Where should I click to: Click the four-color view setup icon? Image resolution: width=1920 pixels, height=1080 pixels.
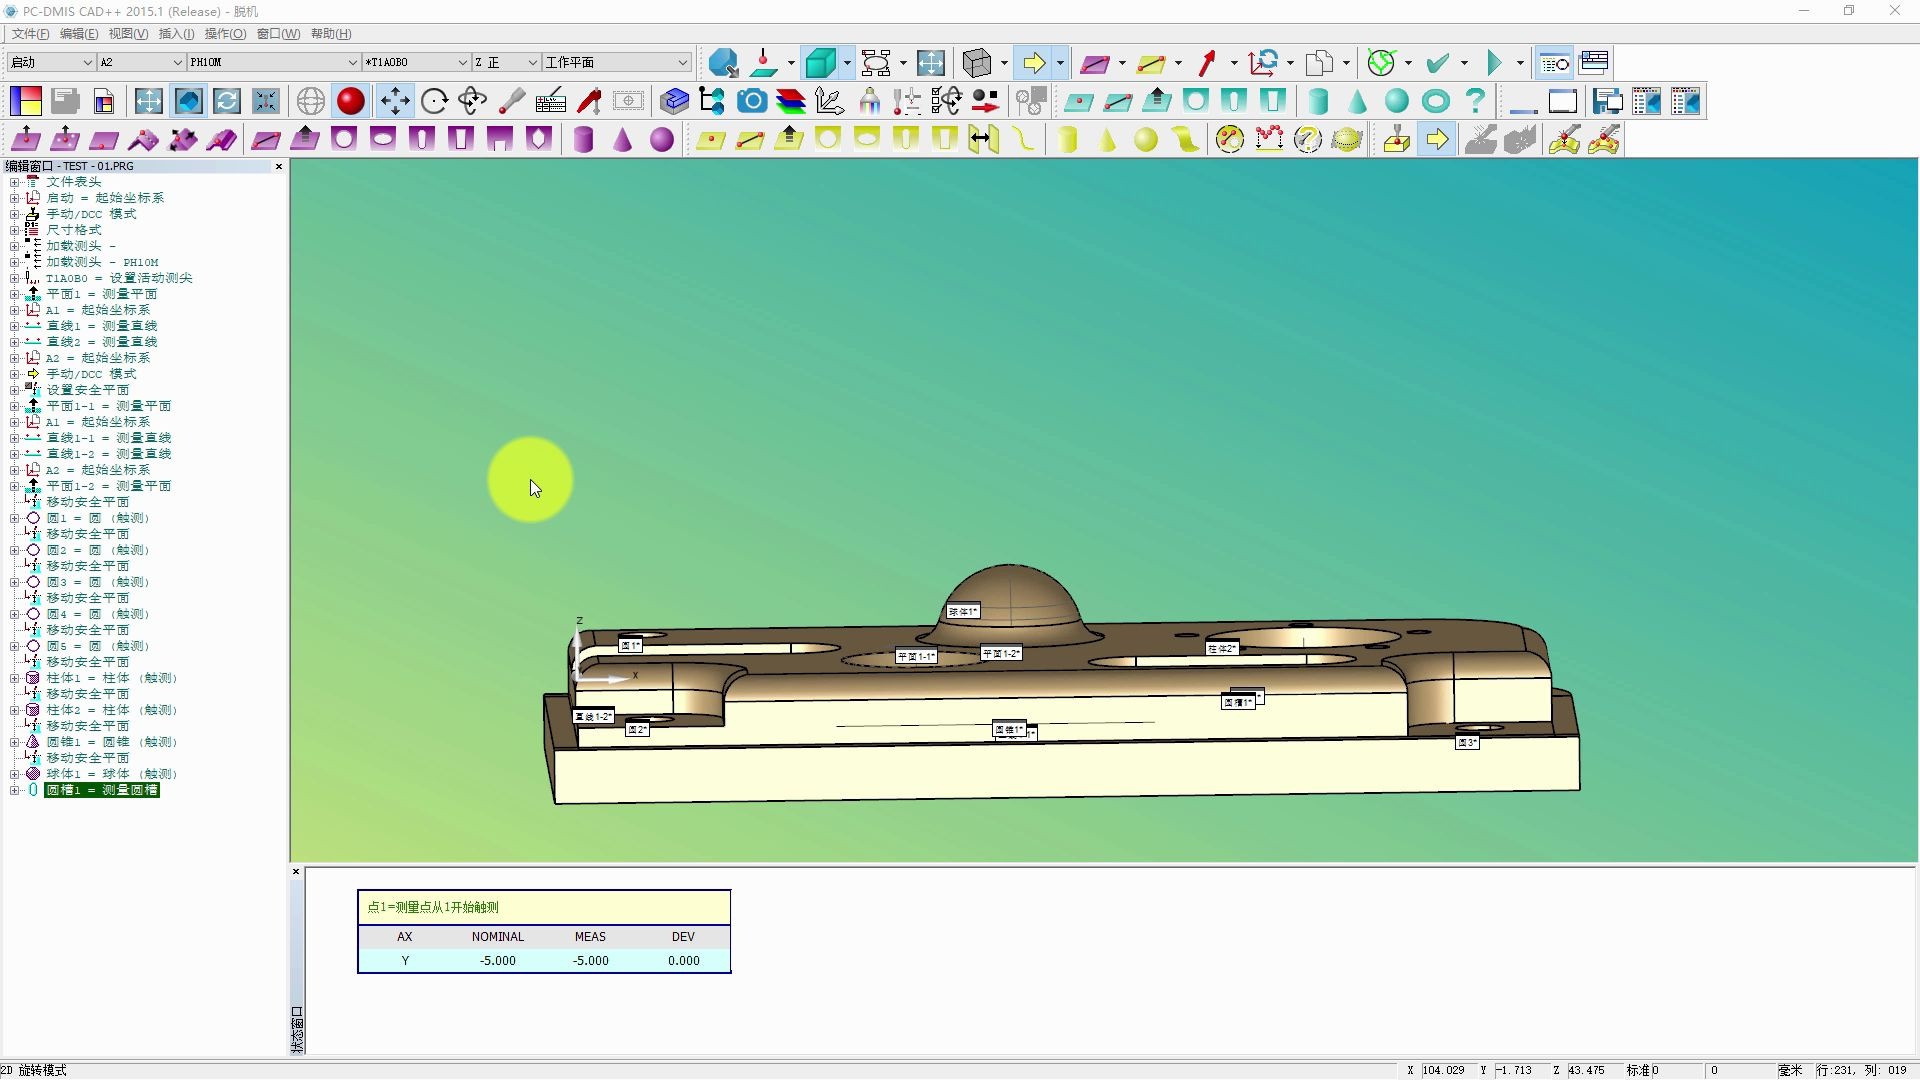26,101
